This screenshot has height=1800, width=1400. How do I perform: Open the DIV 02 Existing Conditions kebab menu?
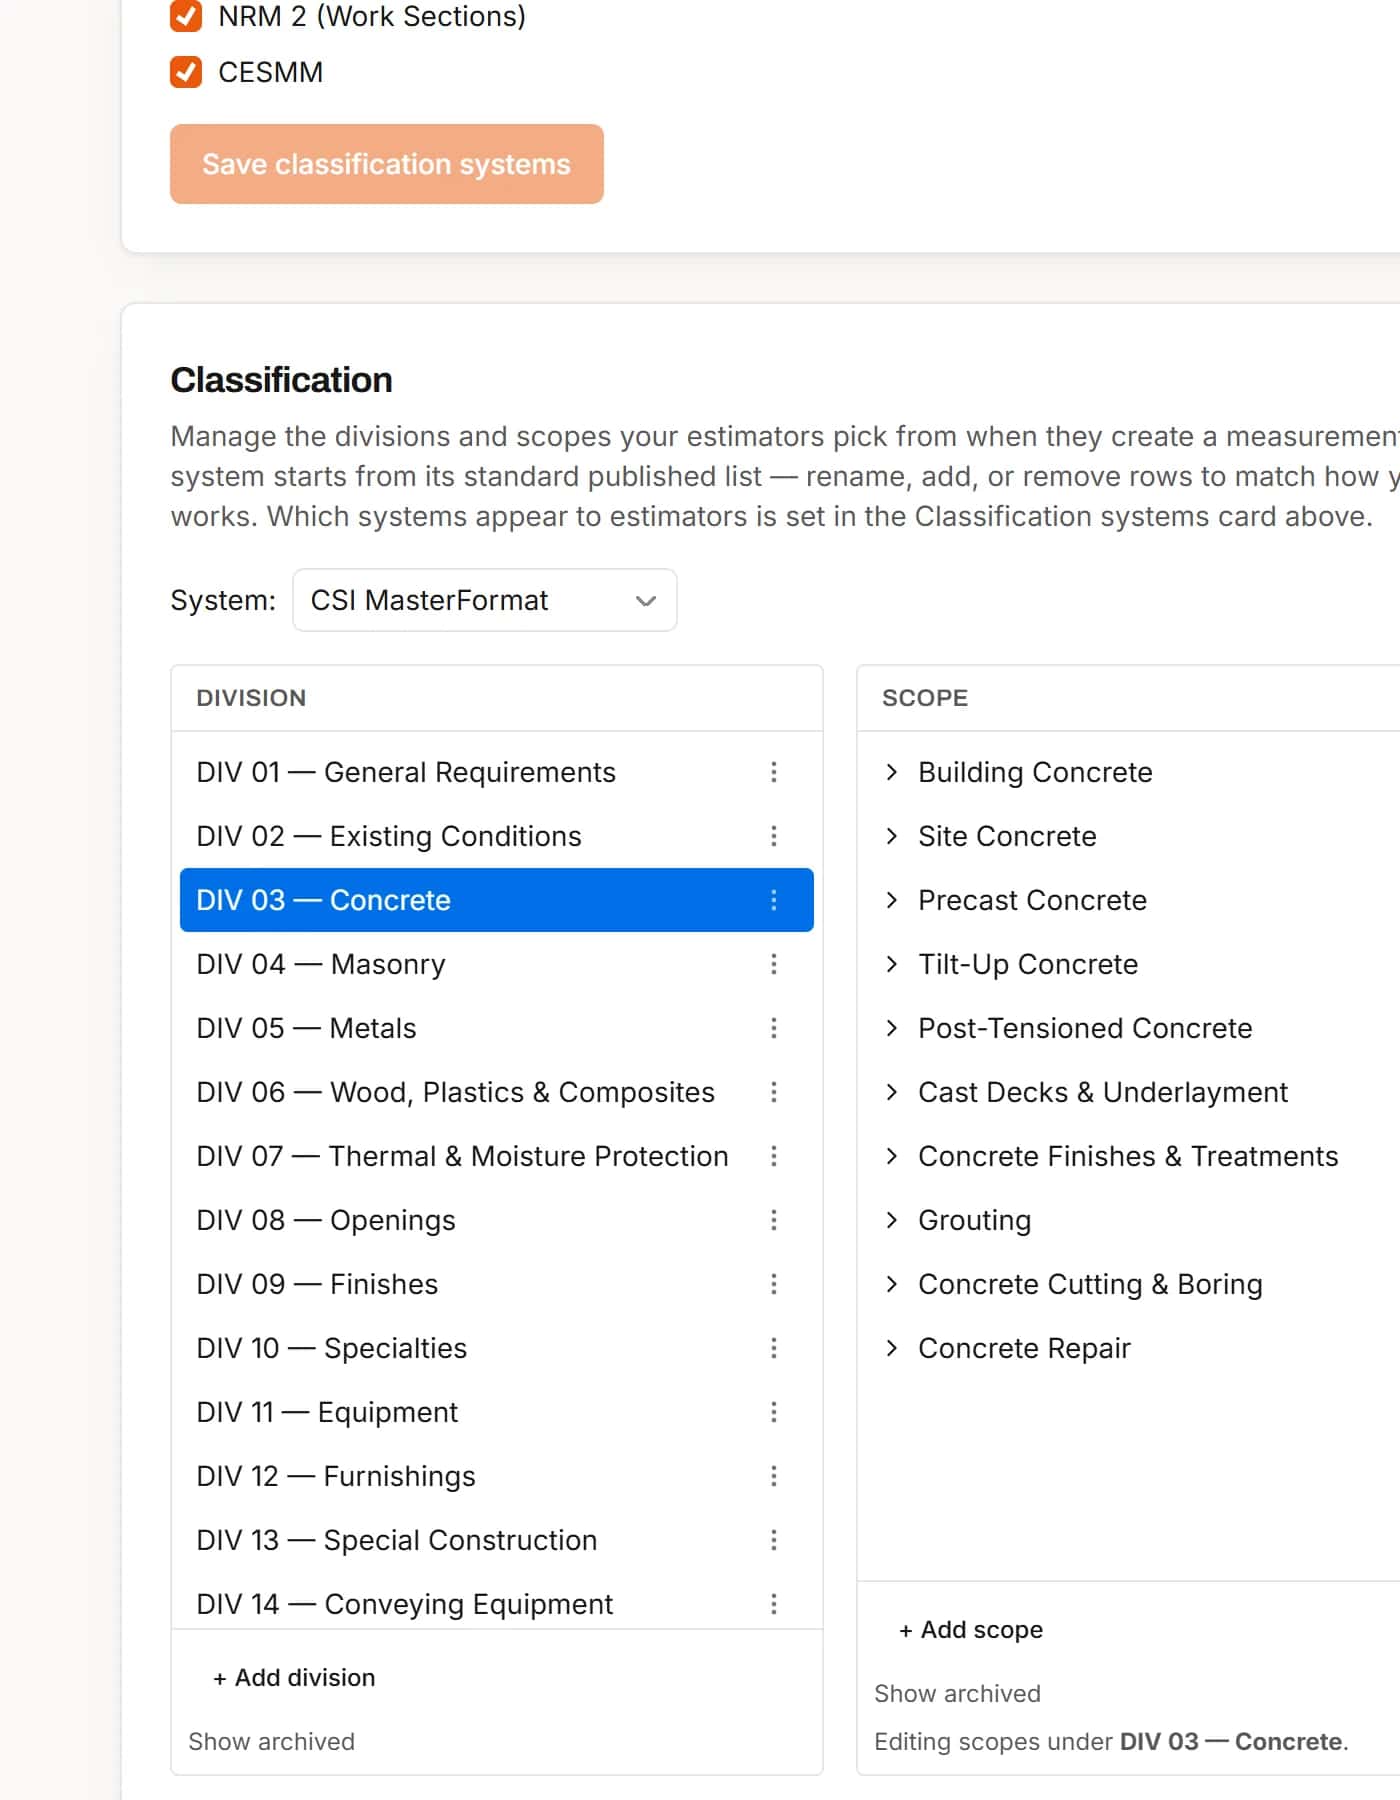click(773, 836)
